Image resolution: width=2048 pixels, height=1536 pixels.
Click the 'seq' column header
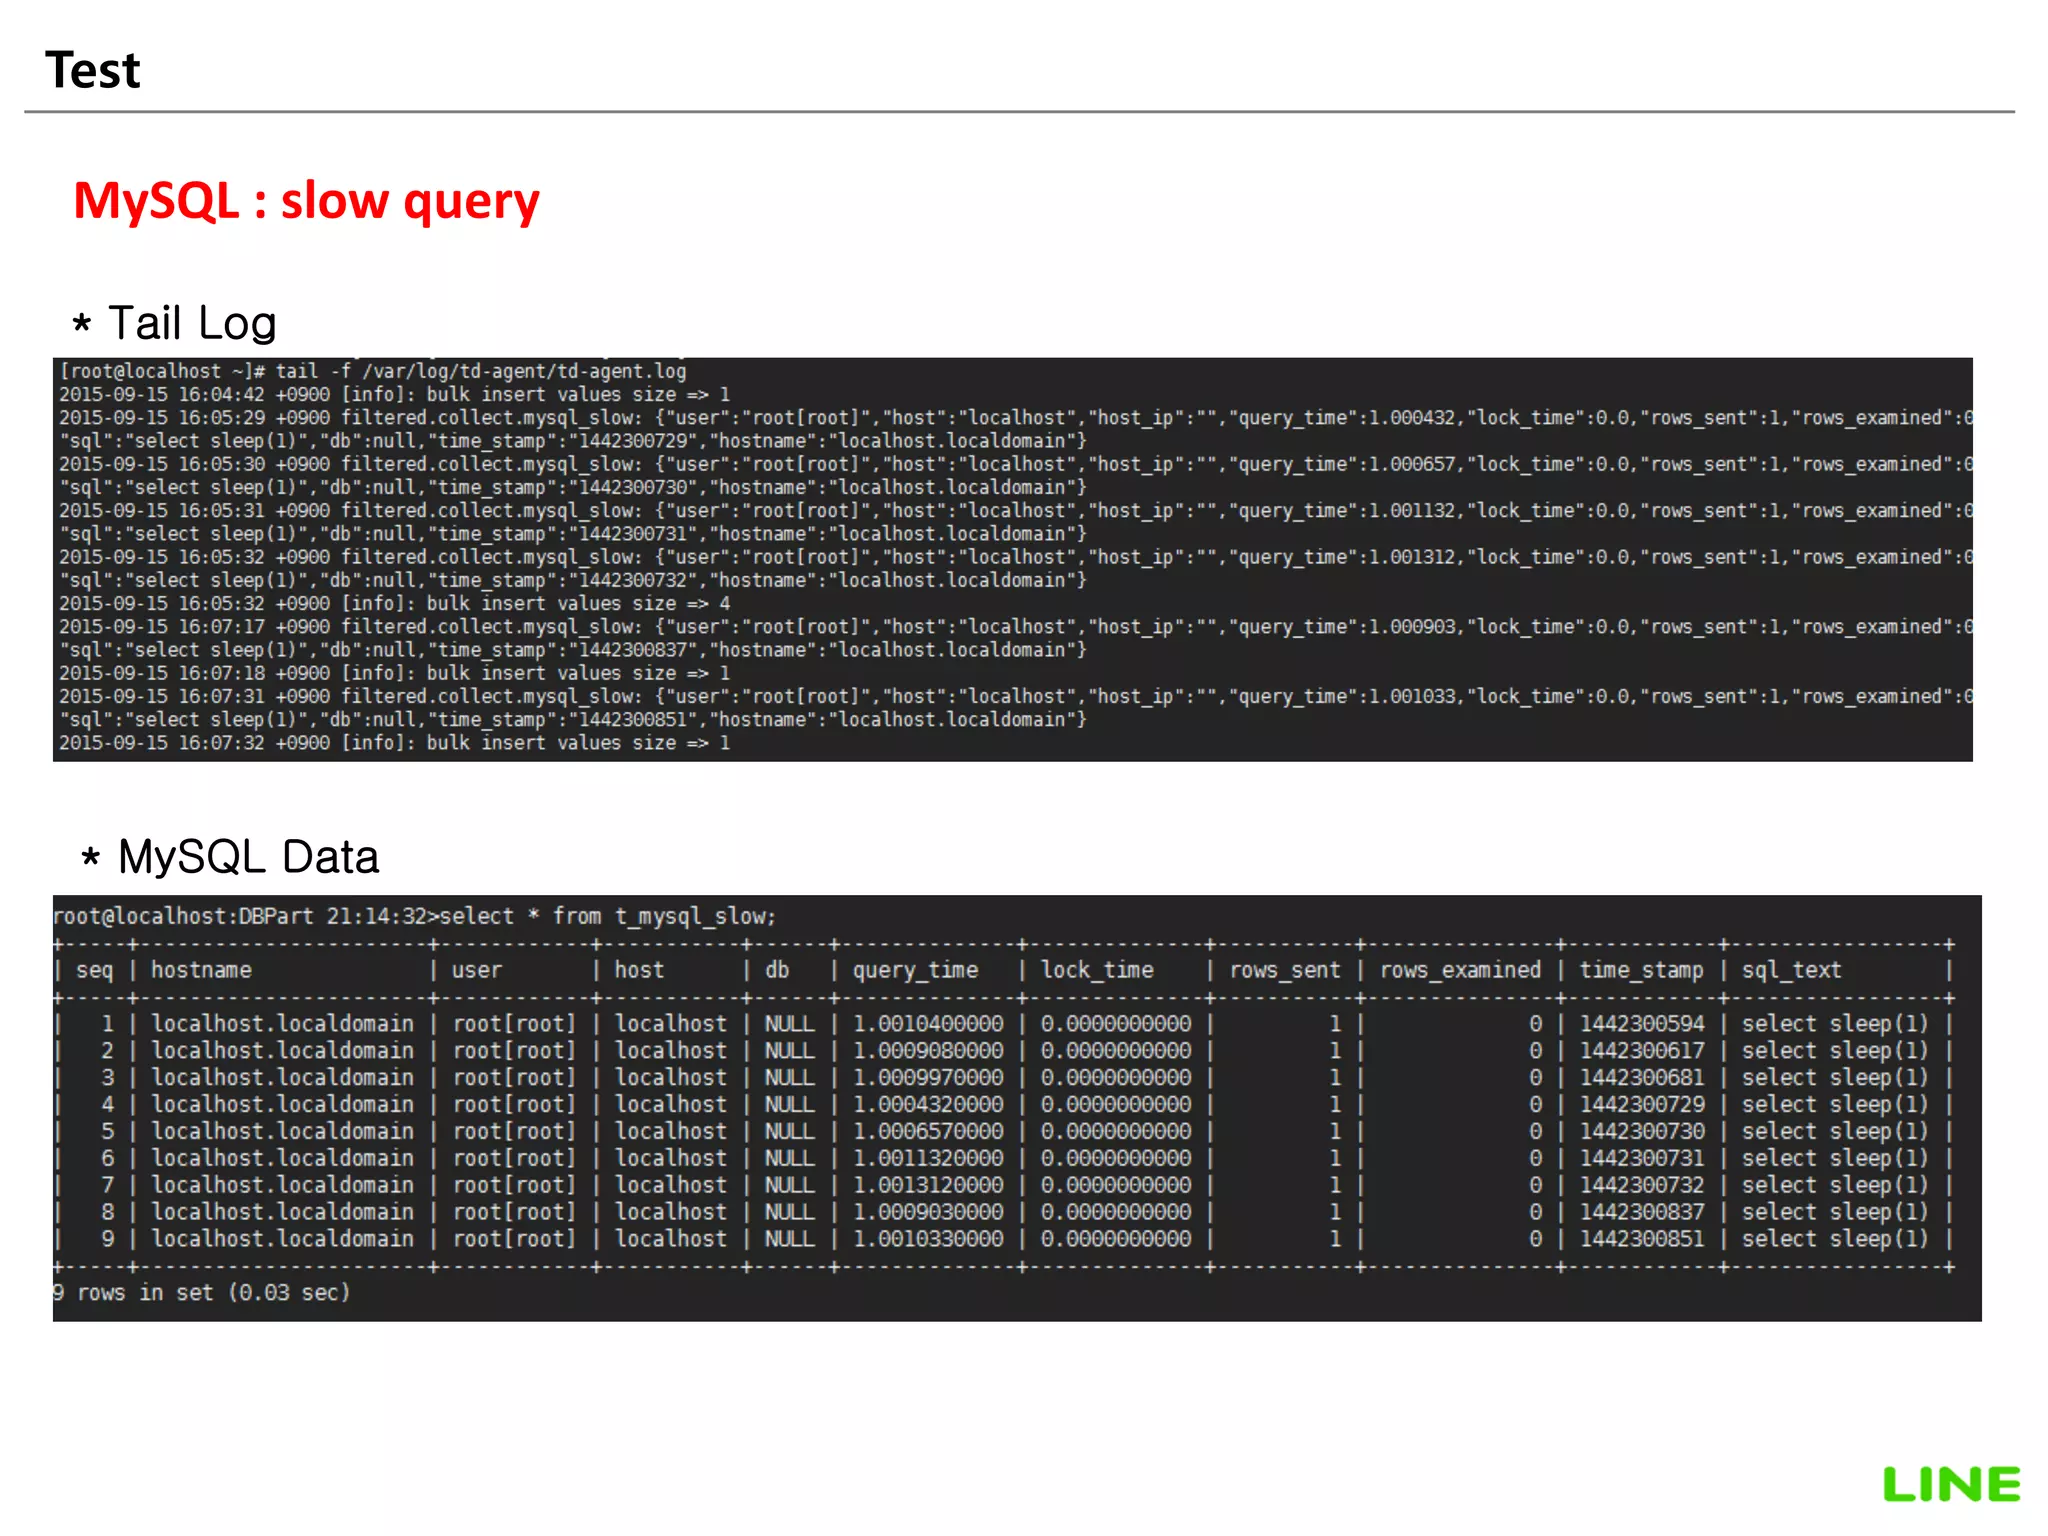pyautogui.click(x=95, y=970)
